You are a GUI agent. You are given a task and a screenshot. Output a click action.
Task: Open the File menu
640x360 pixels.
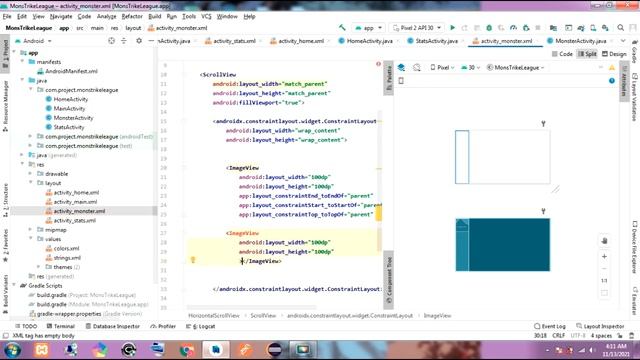tap(7, 16)
